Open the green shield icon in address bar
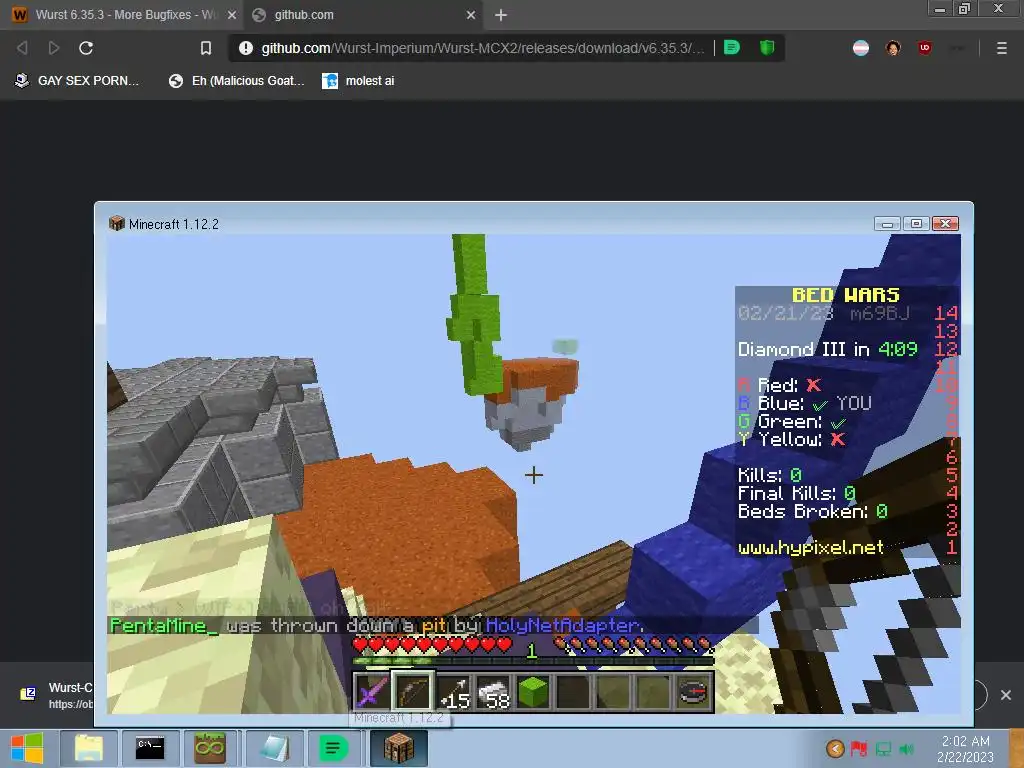Screen dimensions: 1024x768 [x=767, y=47]
